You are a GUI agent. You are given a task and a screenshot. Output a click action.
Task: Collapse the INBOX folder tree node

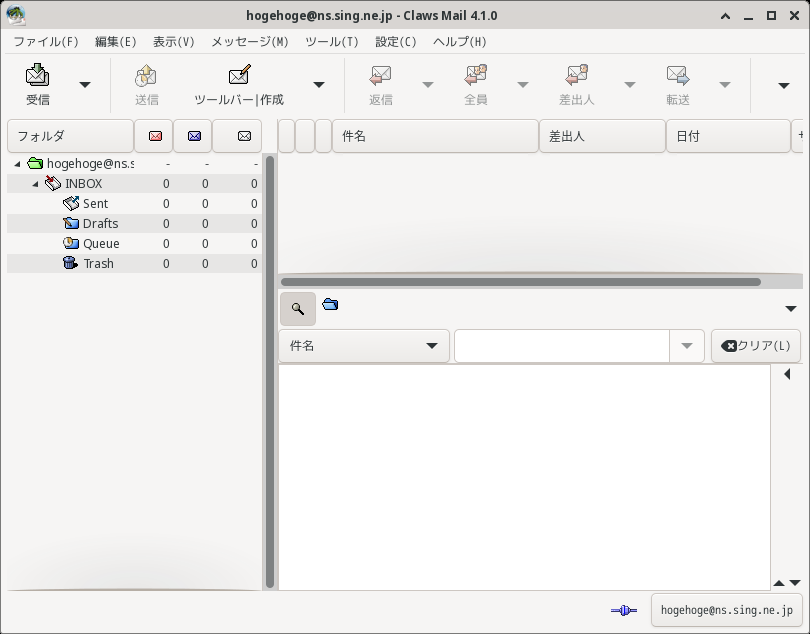point(35,184)
